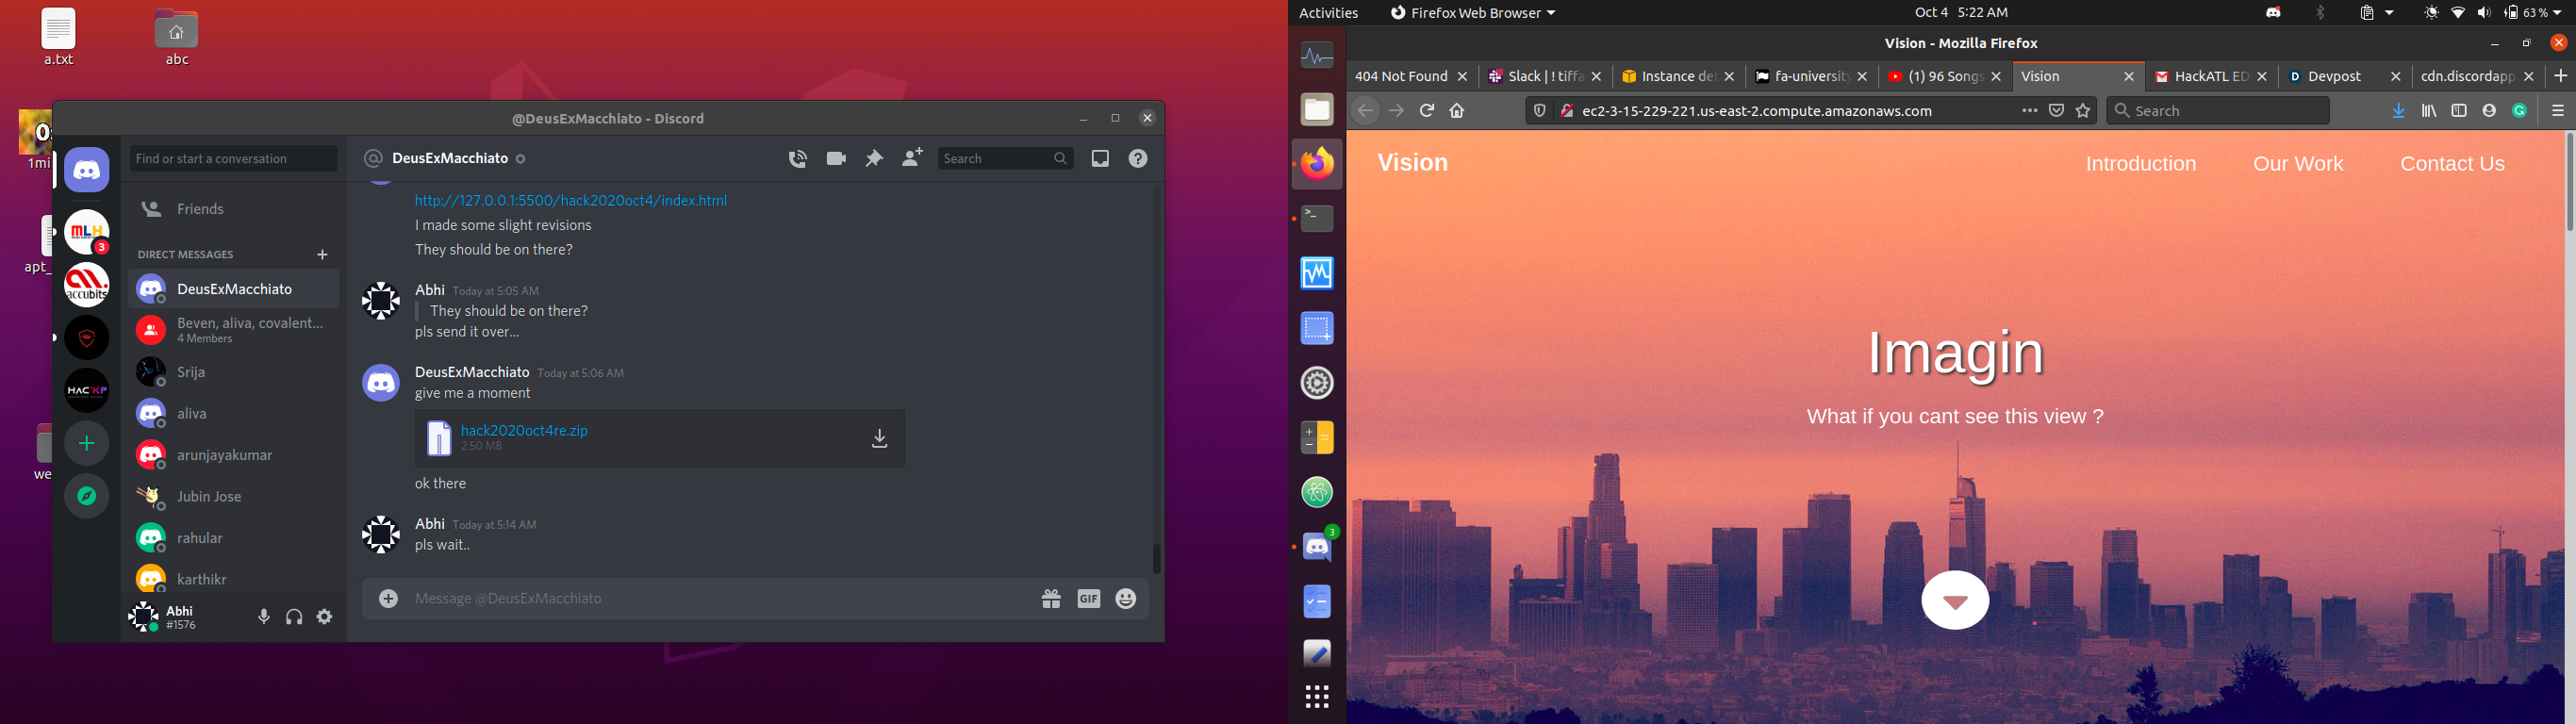Open the Srija direct message

pyautogui.click(x=233, y=372)
